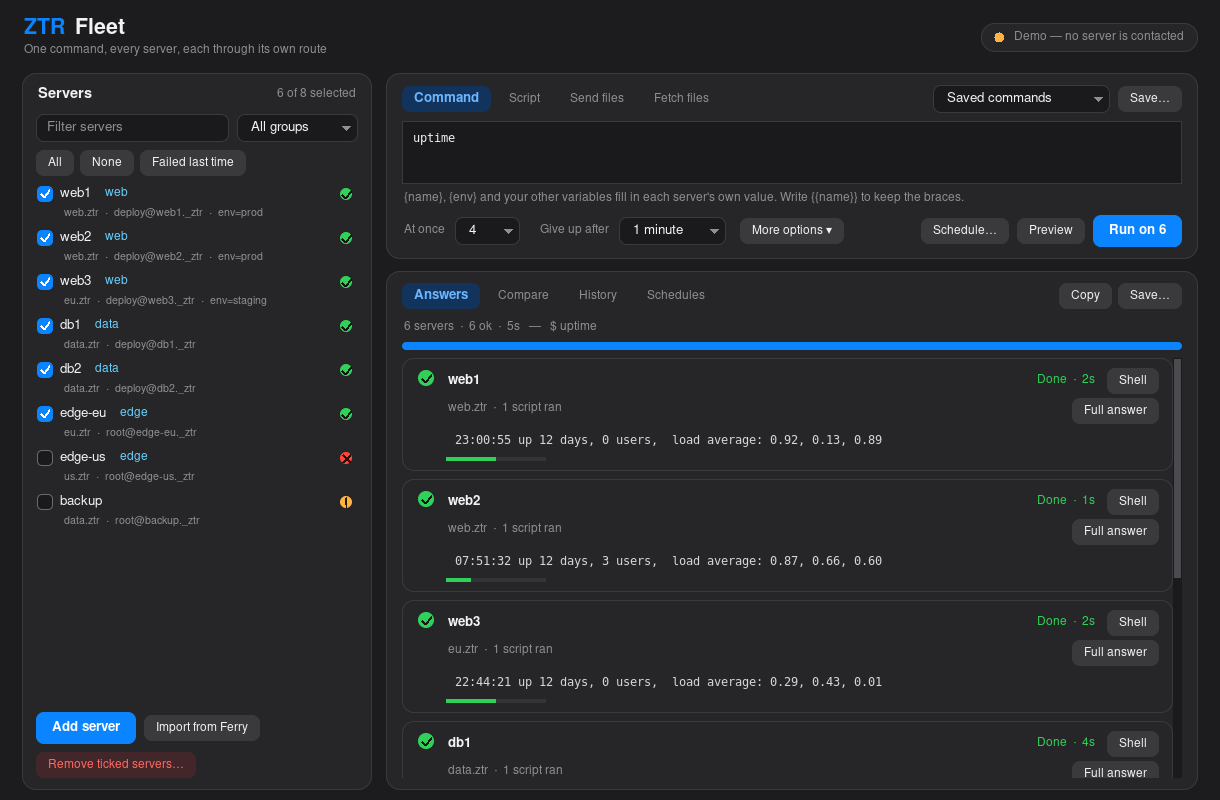Tick the backup server checkbox

(45, 502)
